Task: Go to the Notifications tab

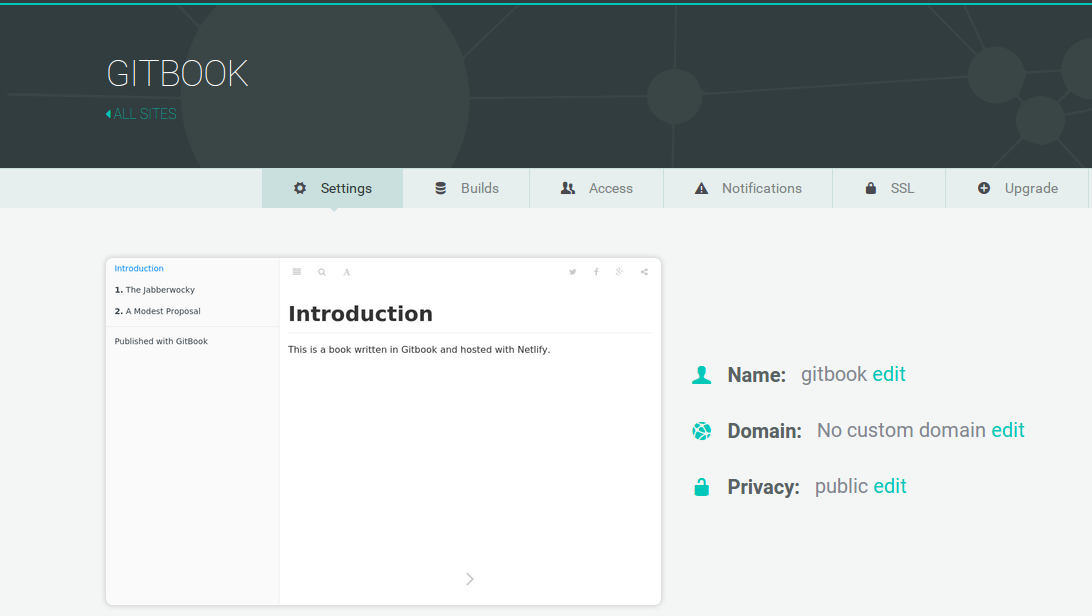Action: click(748, 188)
